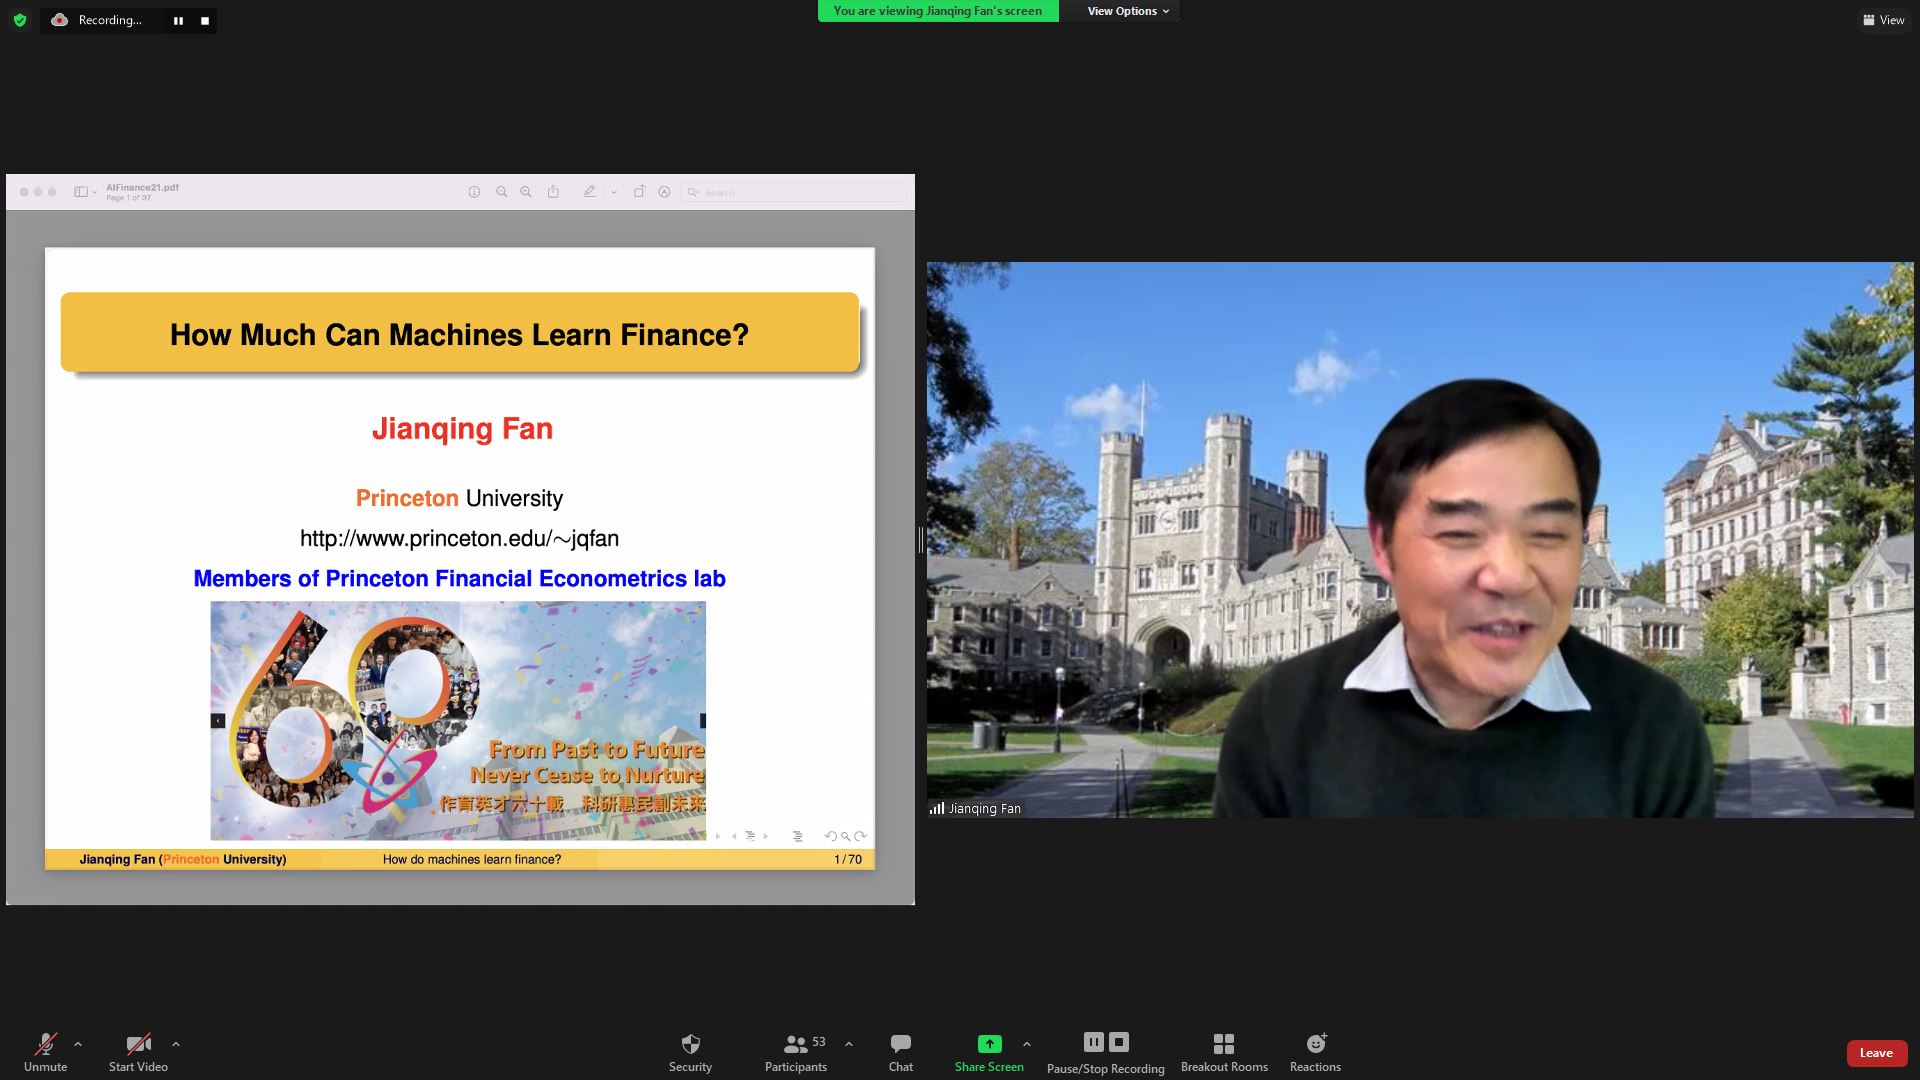Image resolution: width=1920 pixels, height=1080 pixels.
Task: Click the red name 'Jianqing Fan' on slide
Action: pos(462,428)
